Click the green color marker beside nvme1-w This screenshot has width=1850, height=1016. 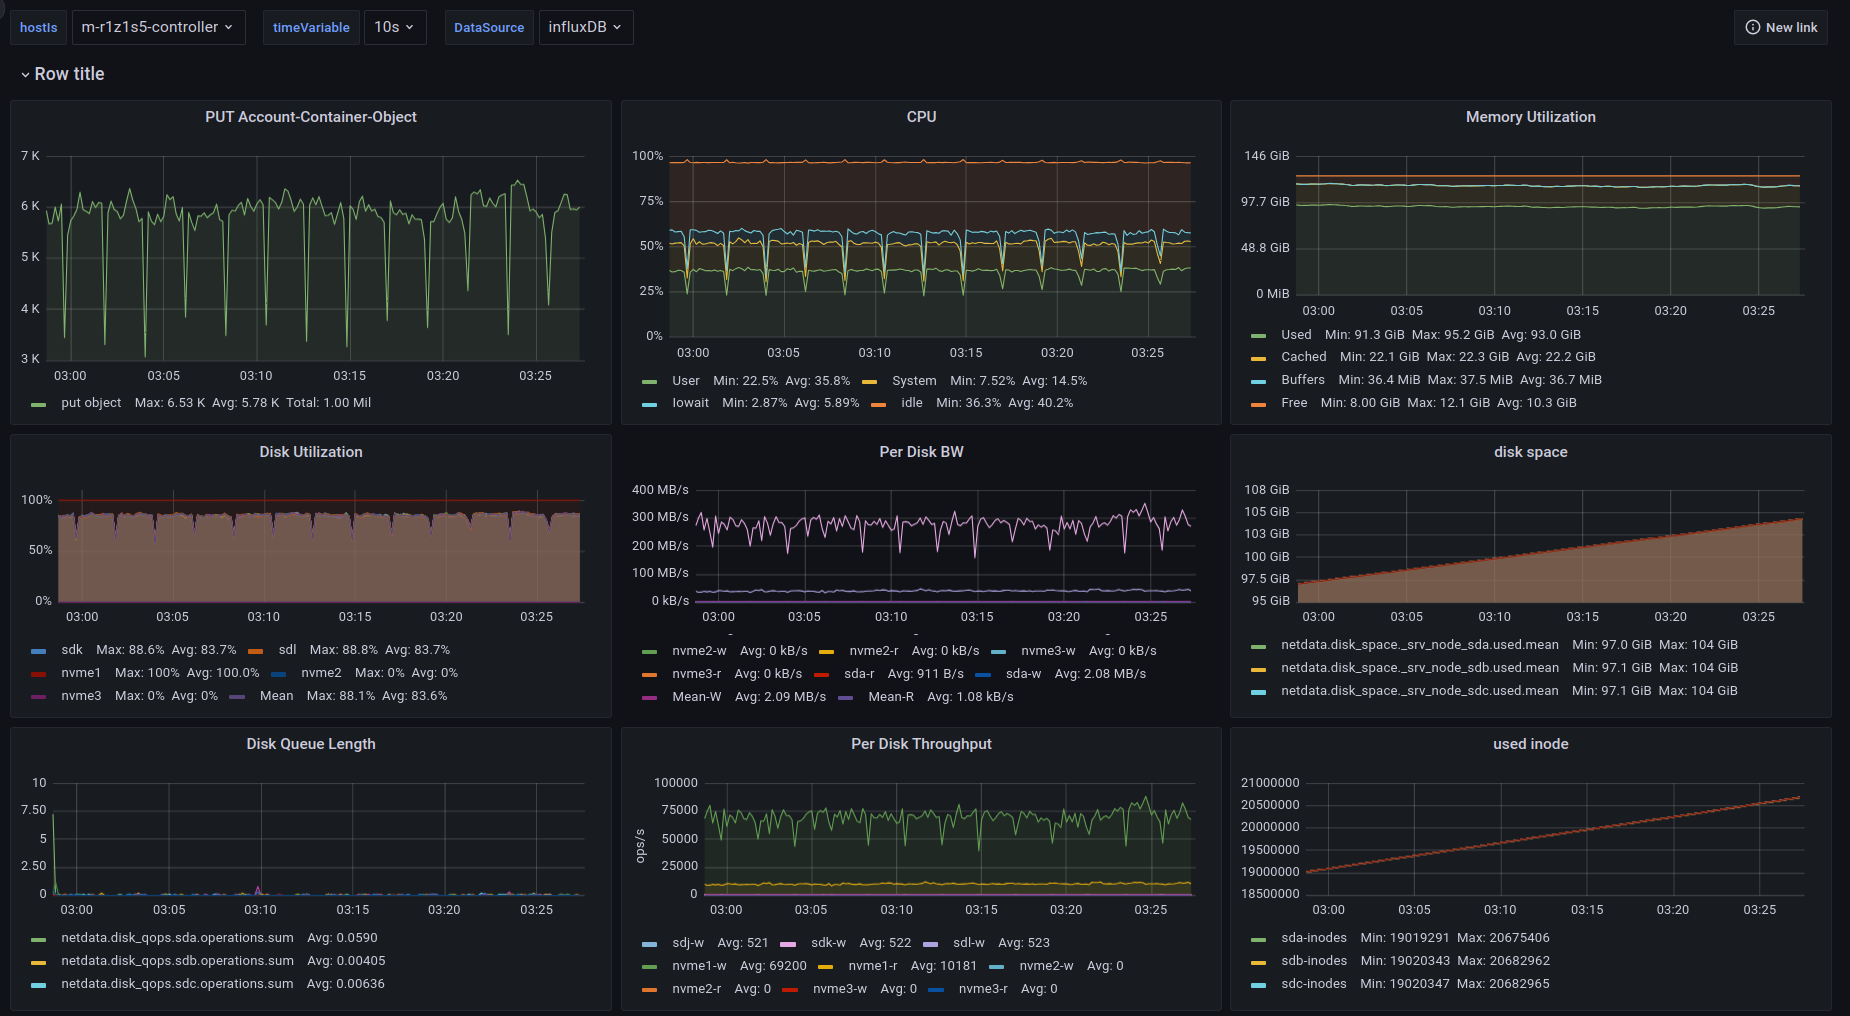(650, 967)
